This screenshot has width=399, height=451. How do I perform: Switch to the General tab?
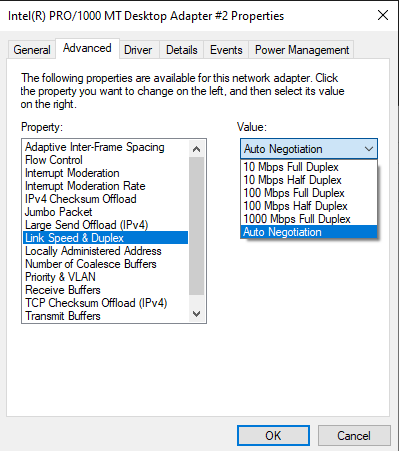point(32,50)
